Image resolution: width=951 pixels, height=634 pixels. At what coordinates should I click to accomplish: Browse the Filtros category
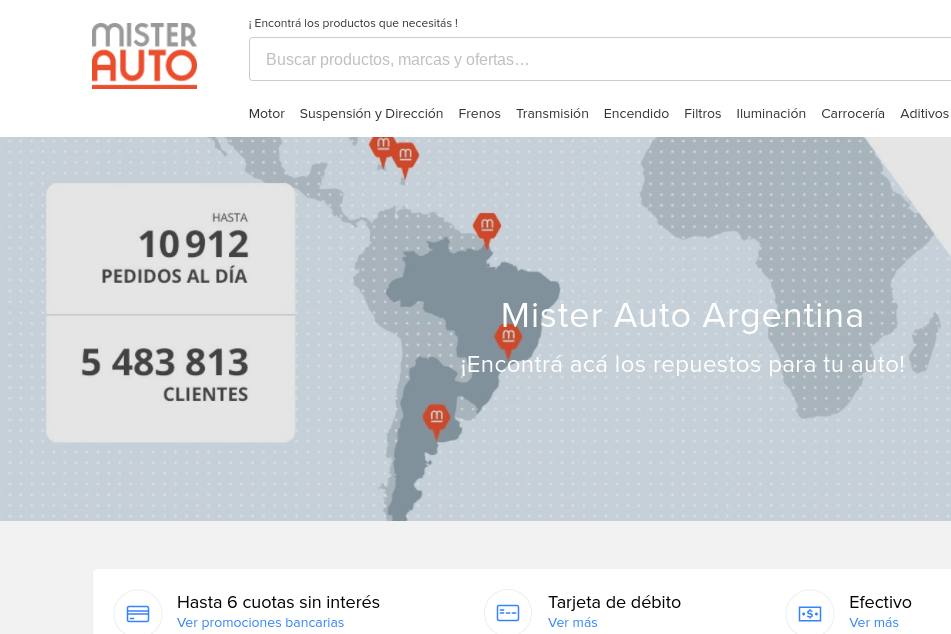click(702, 114)
